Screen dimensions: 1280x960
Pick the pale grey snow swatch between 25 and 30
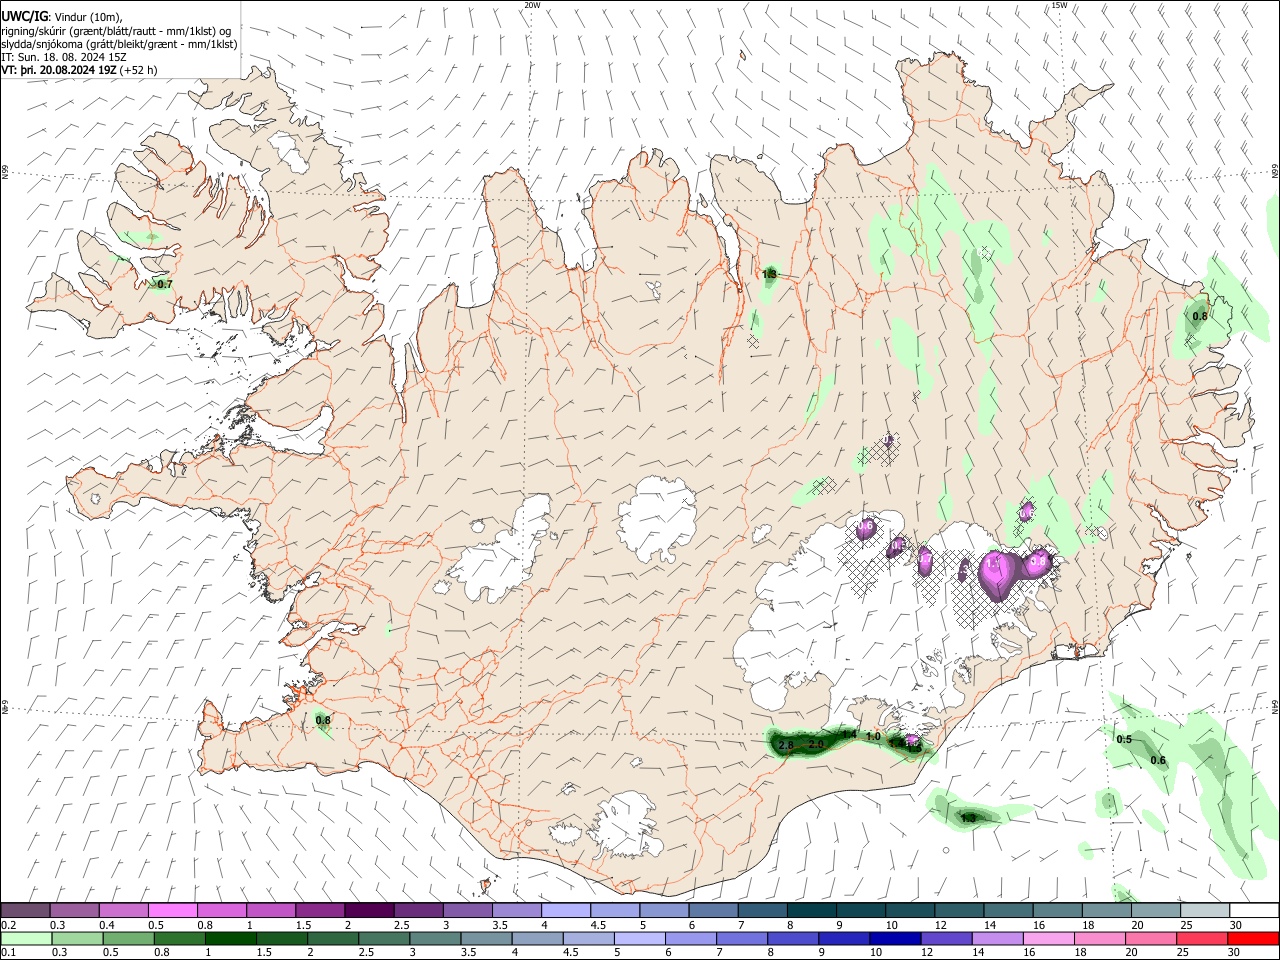click(x=1204, y=911)
